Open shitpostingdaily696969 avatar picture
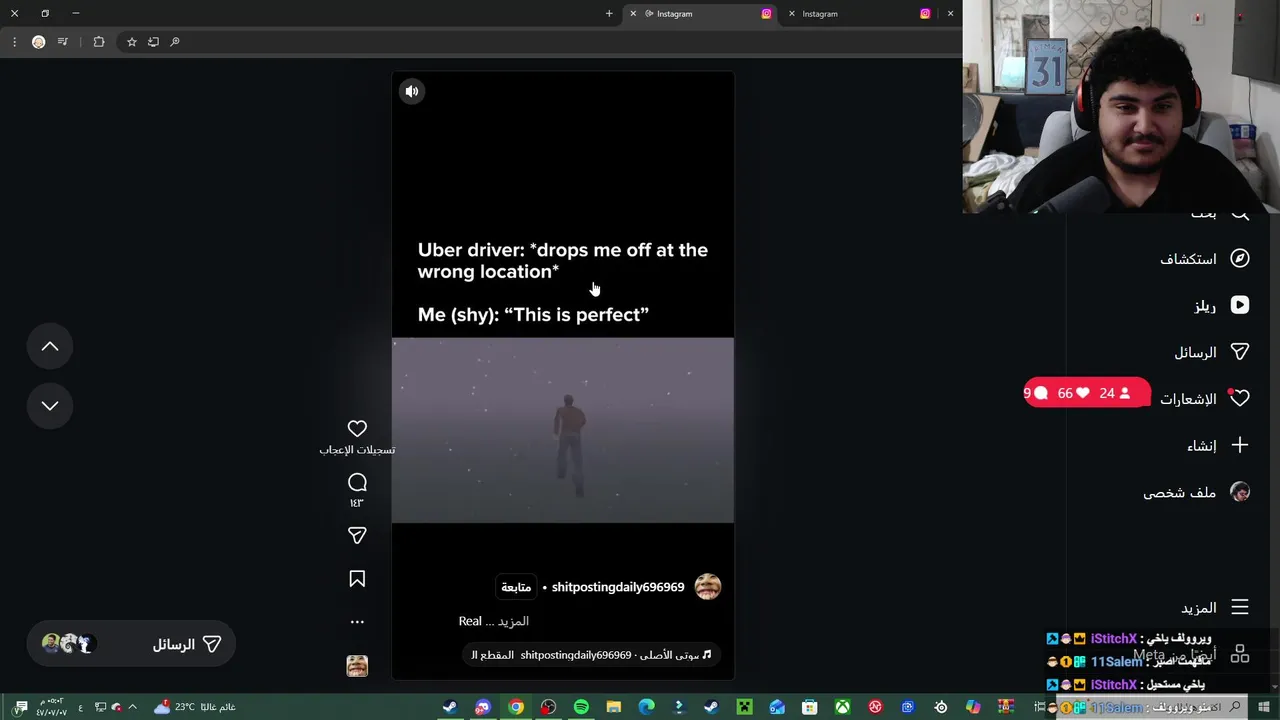The height and width of the screenshot is (720, 1280). point(708,587)
